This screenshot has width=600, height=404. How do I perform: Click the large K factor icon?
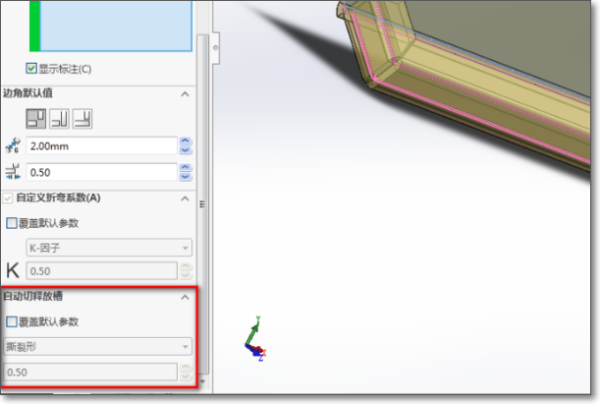13,270
